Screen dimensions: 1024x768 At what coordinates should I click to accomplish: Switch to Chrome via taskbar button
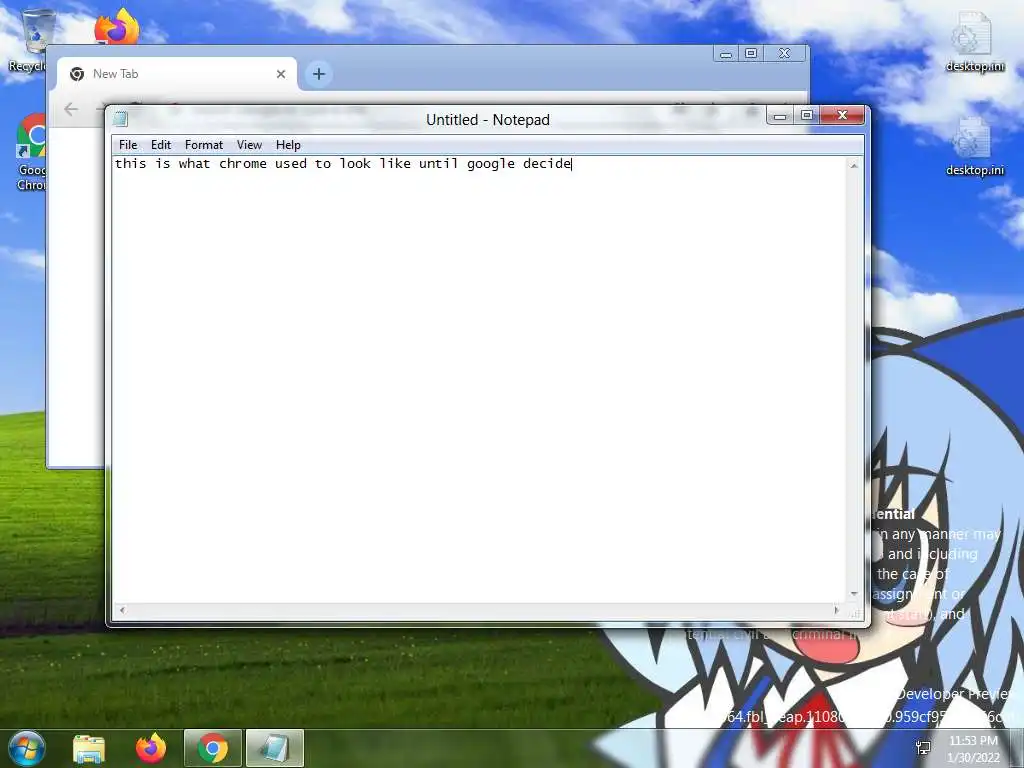point(213,748)
